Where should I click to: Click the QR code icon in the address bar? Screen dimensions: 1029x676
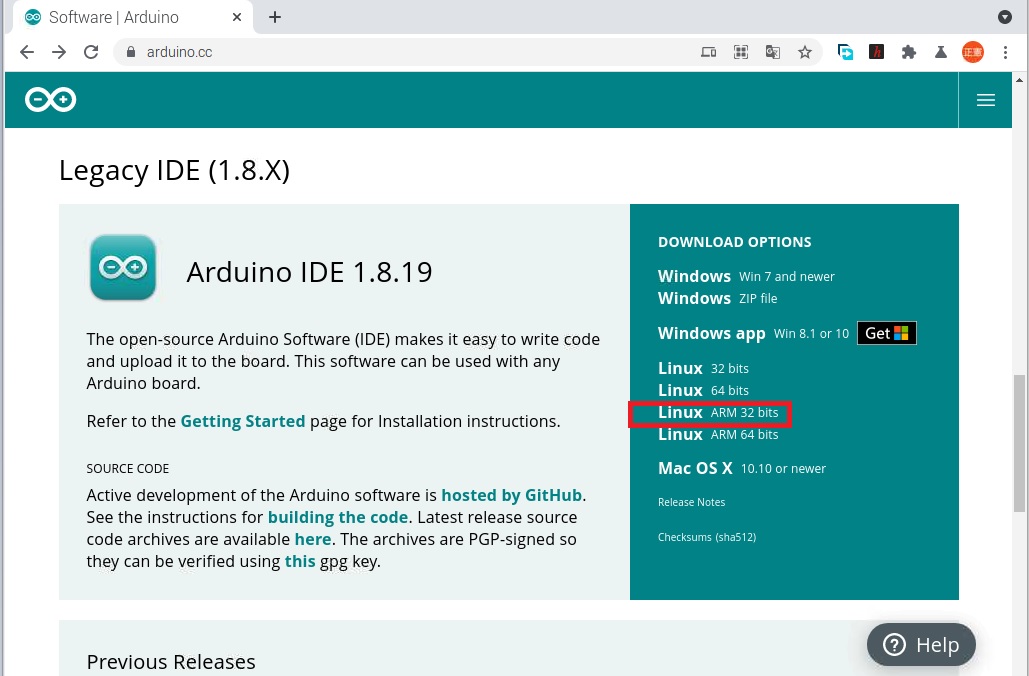(740, 53)
